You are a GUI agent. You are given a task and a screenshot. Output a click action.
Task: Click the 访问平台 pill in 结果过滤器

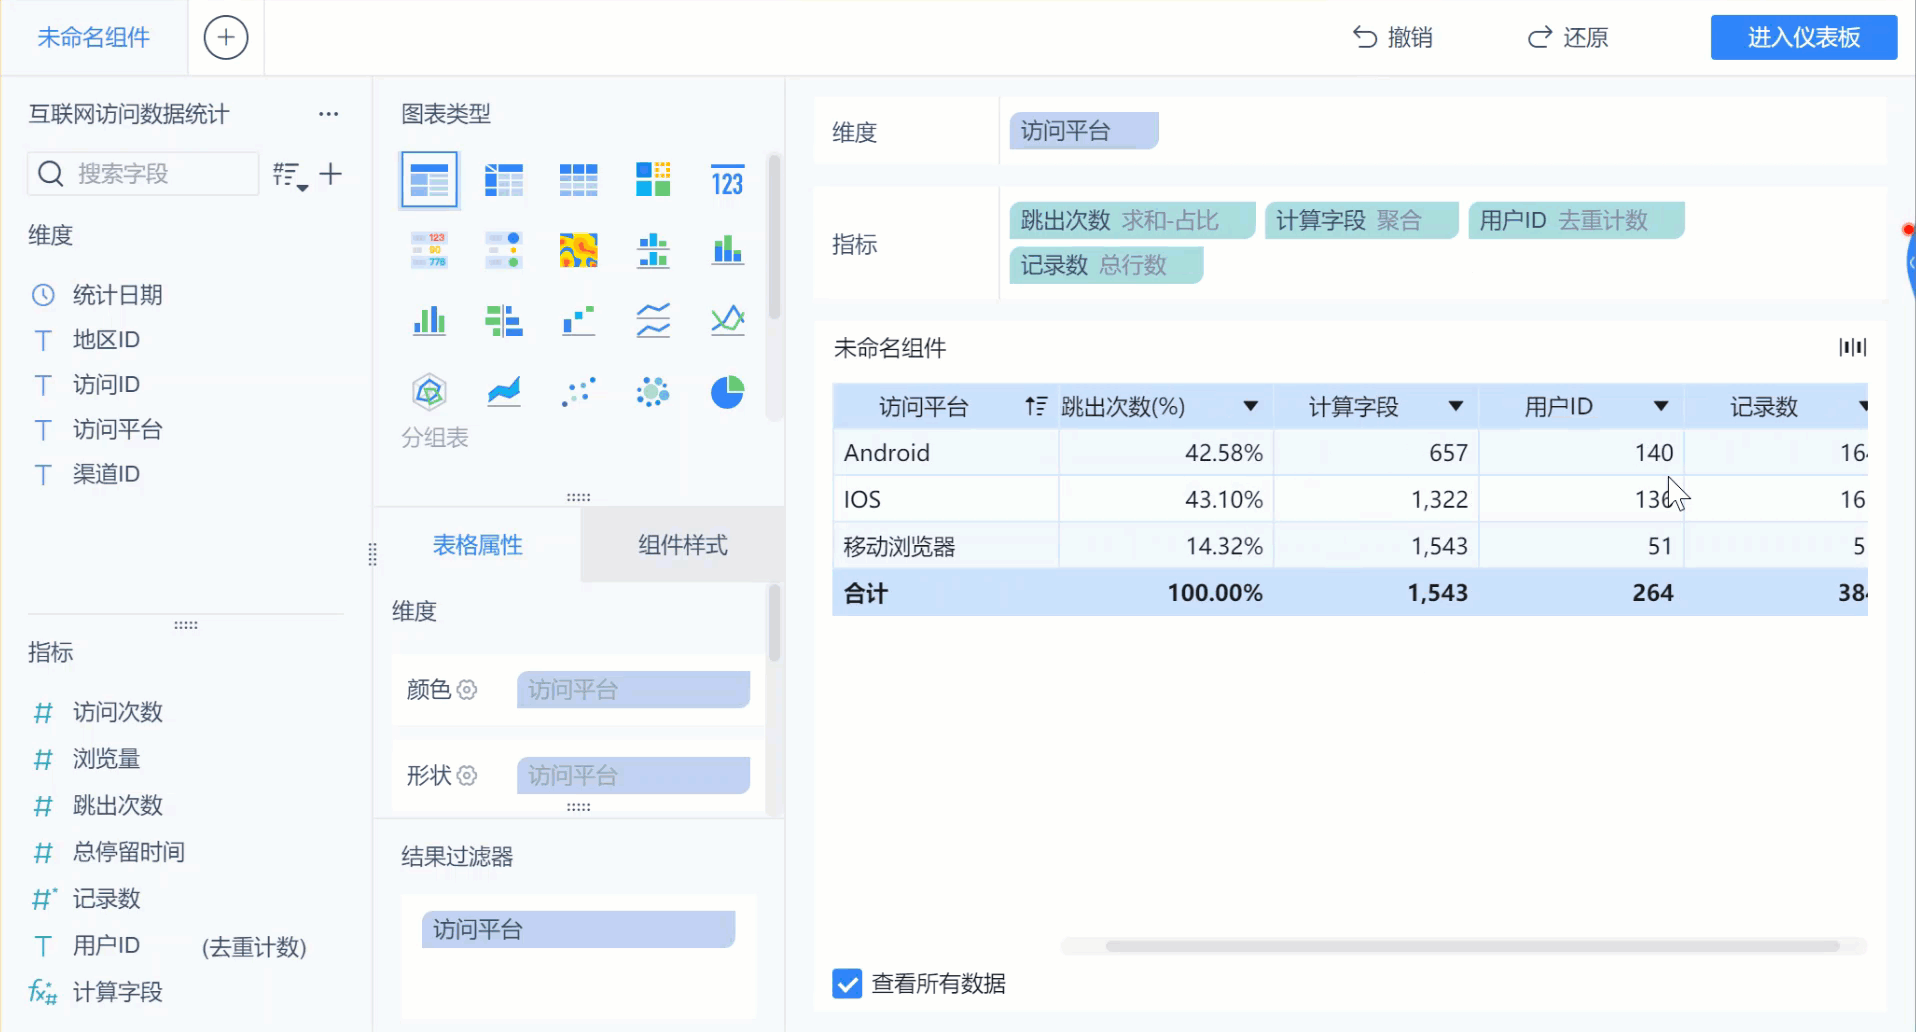(578, 930)
